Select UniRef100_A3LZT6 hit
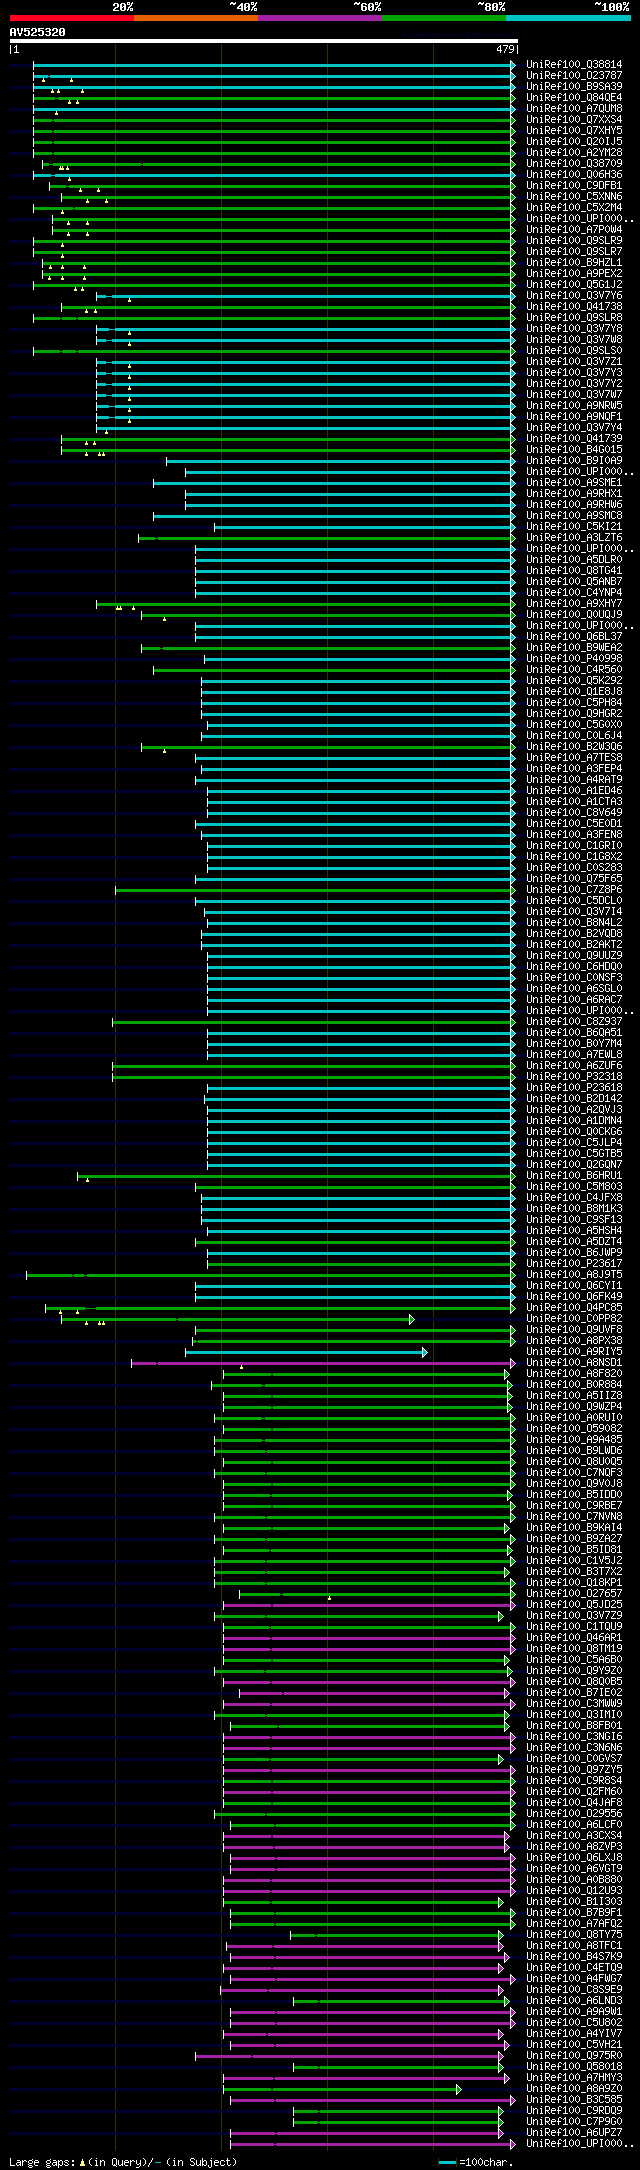 (x=574, y=538)
